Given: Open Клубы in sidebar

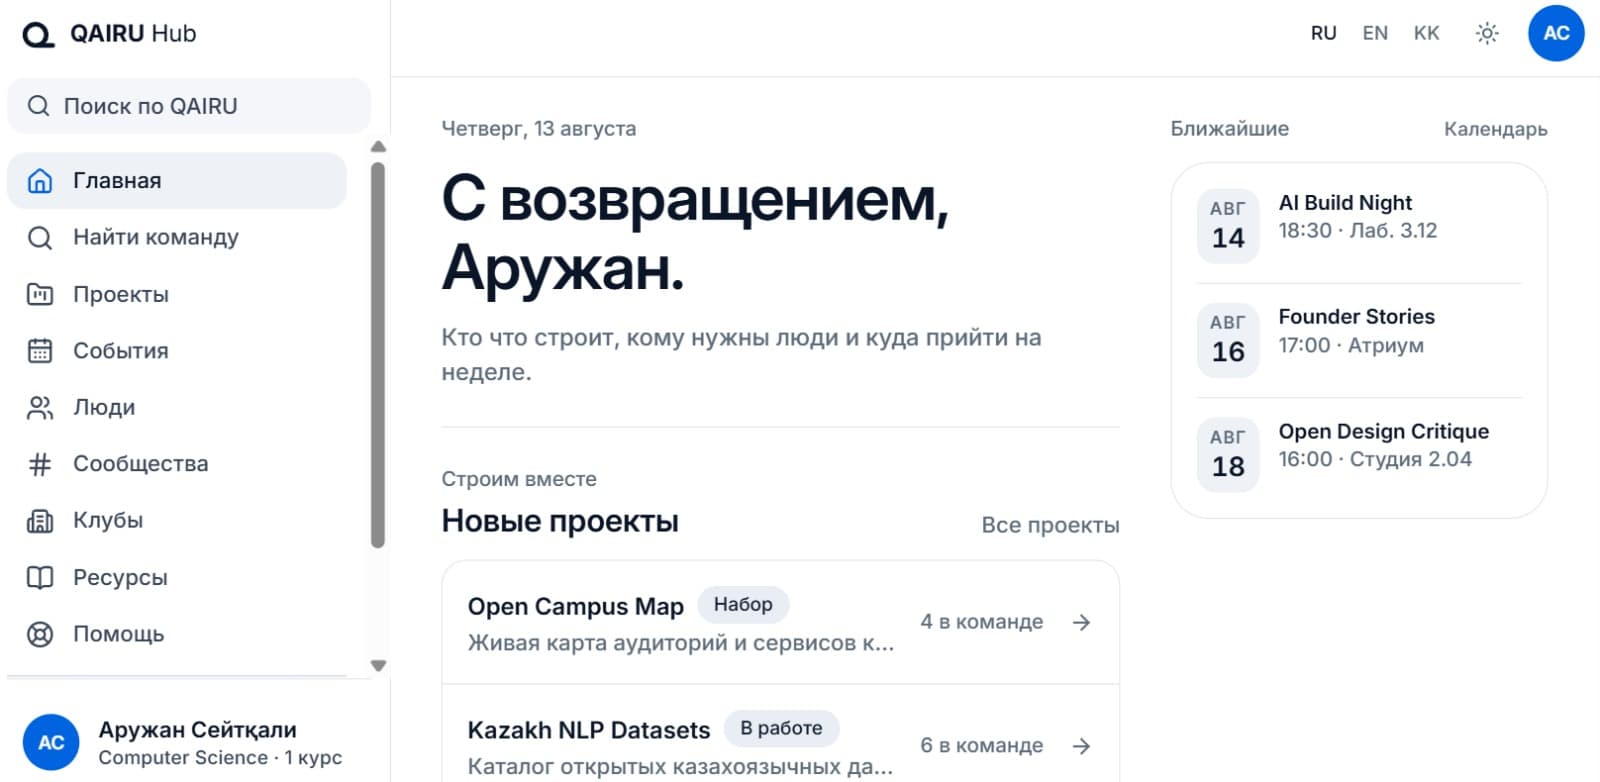Looking at the screenshot, I should pos(177,521).
